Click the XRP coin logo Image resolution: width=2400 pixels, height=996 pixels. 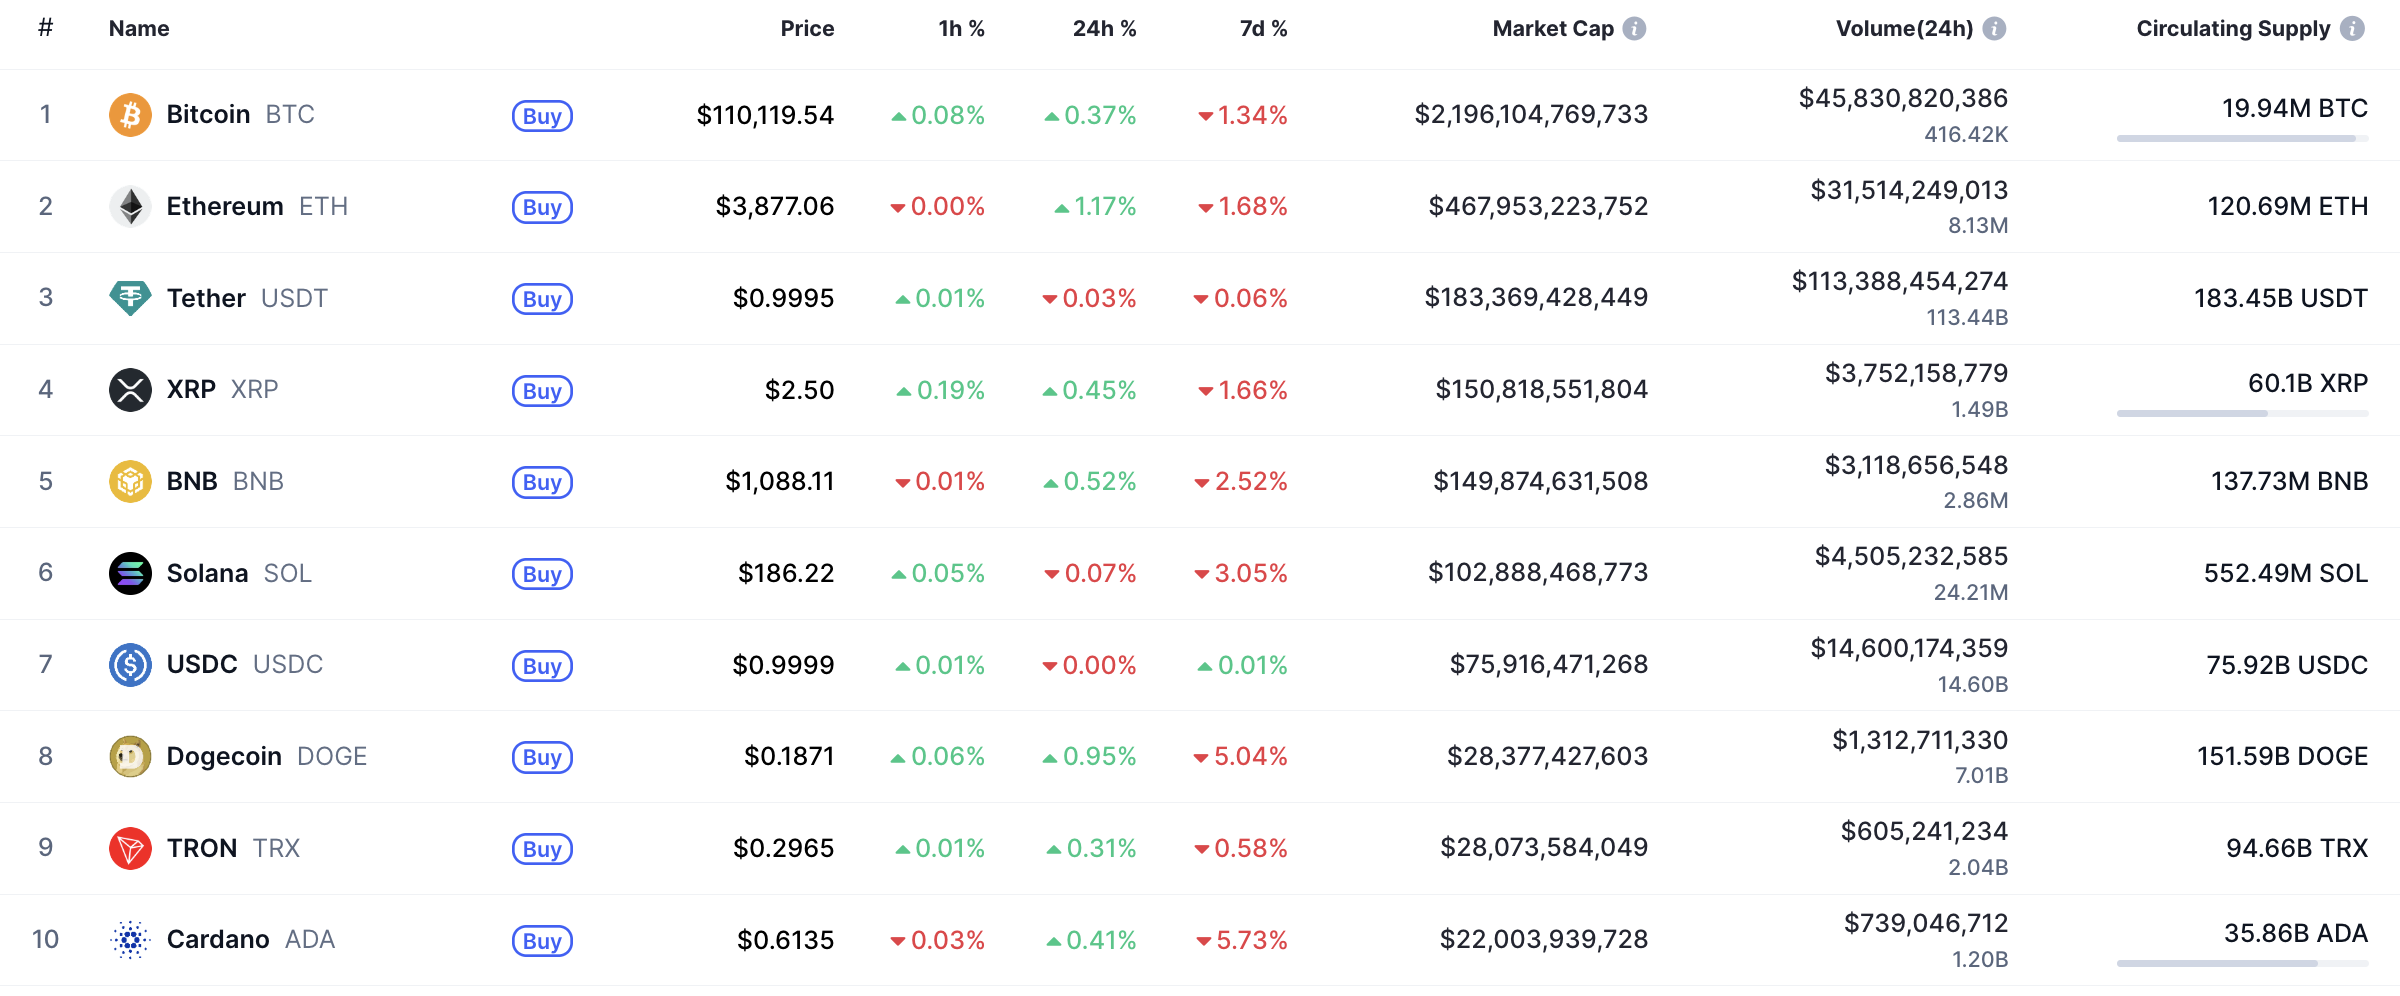coord(130,390)
